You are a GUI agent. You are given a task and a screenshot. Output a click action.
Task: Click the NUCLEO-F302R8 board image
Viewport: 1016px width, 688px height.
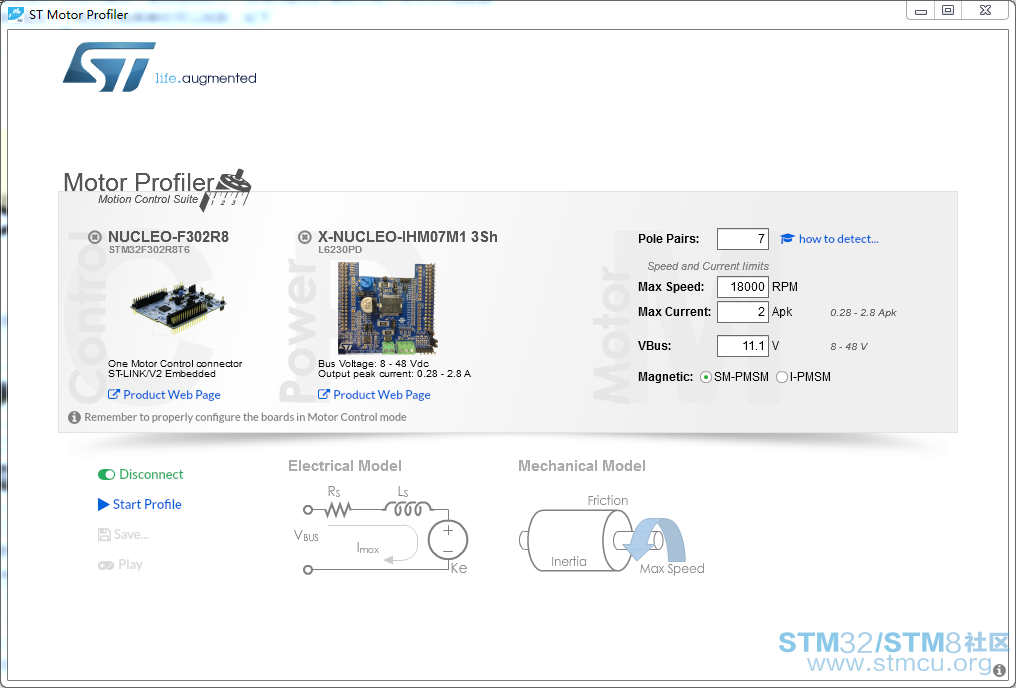(x=178, y=307)
